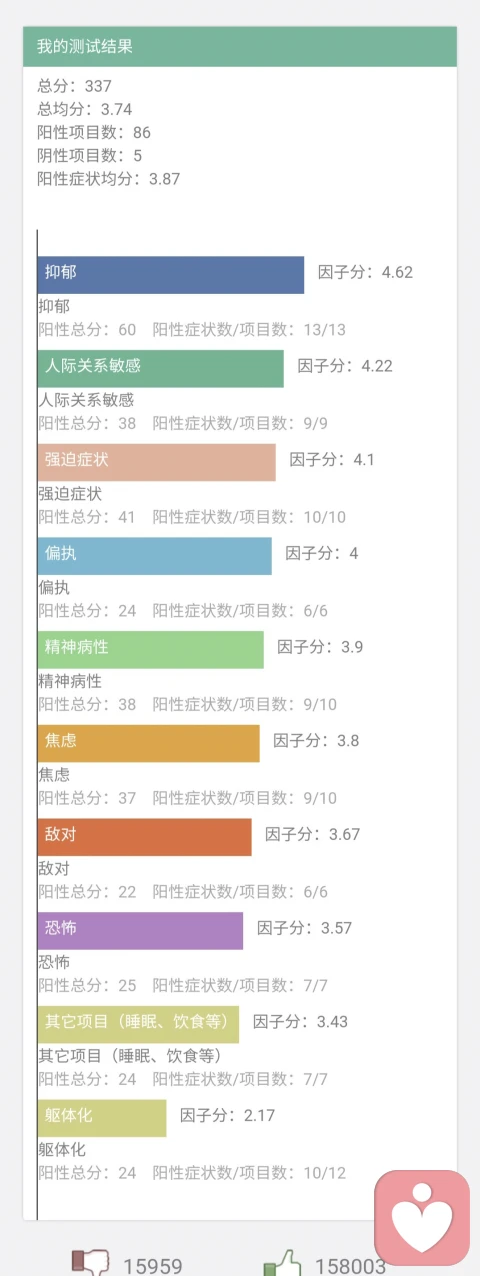Click the 因子分：2.17 label
The image size is (480, 1276).
227,1115
